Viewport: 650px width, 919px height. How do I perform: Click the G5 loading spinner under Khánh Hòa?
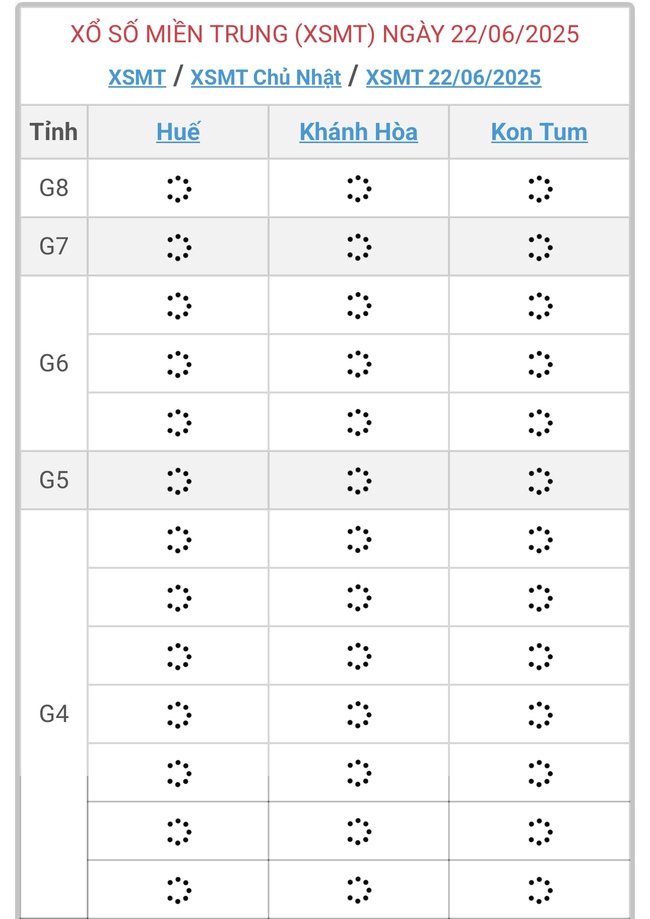(x=358, y=480)
